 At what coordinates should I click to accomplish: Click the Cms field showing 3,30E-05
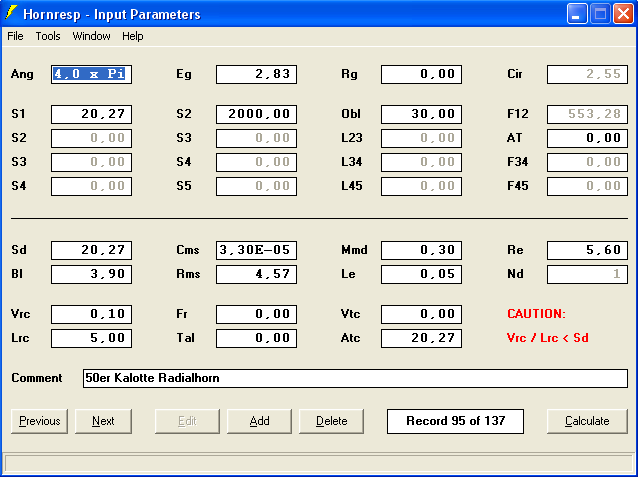point(256,250)
